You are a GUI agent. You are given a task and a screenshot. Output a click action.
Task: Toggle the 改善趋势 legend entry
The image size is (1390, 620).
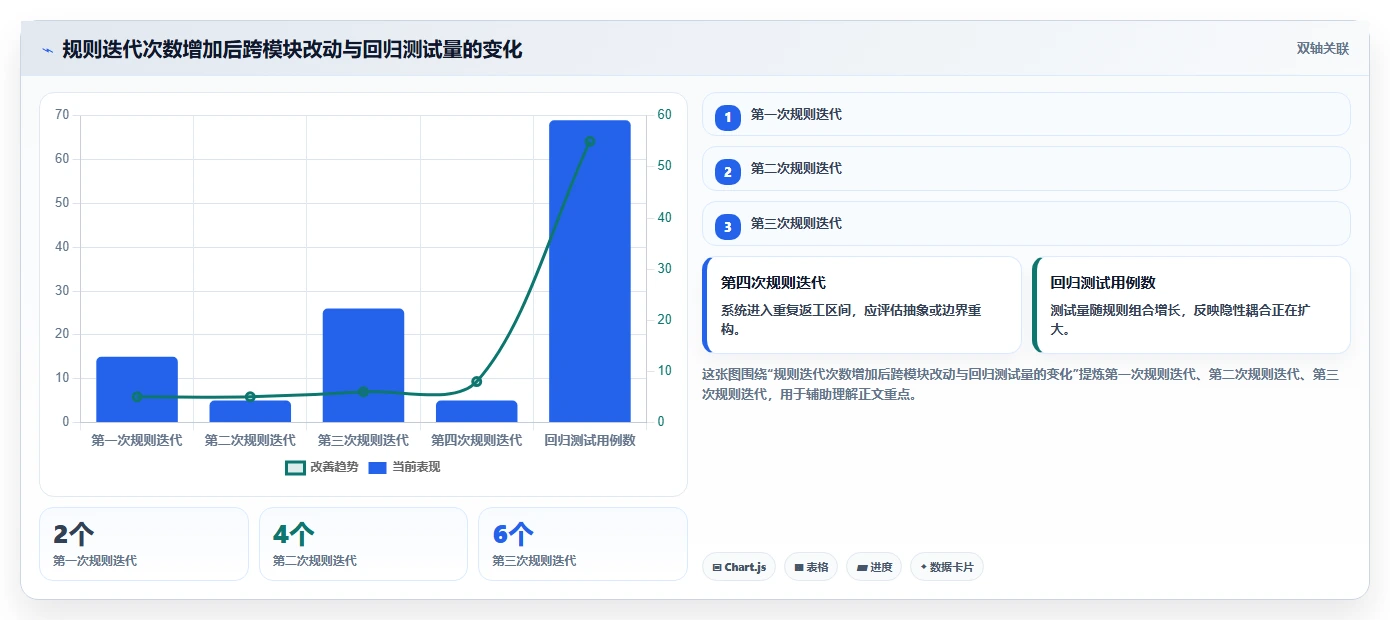322,467
